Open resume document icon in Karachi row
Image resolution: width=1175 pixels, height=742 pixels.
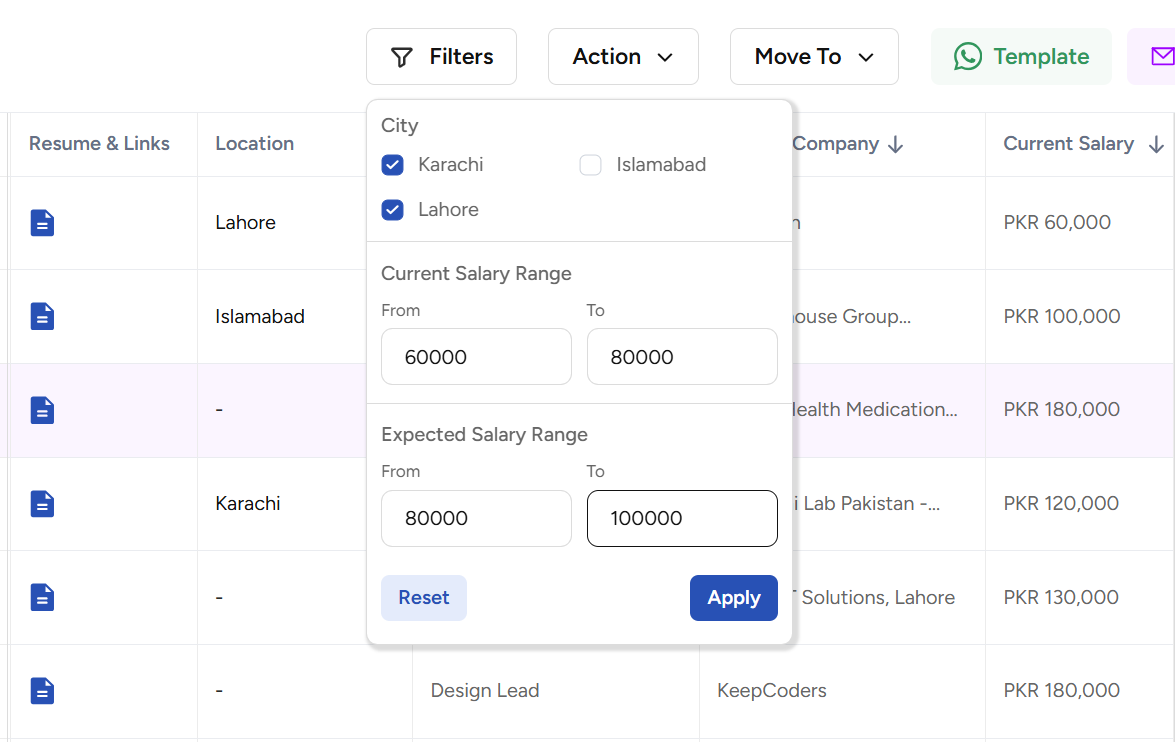tap(42, 504)
